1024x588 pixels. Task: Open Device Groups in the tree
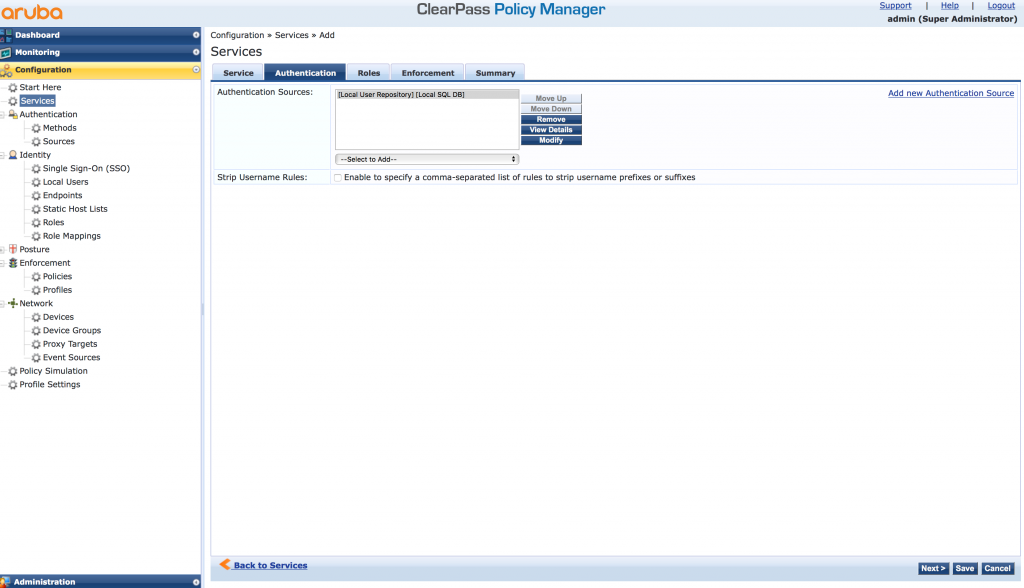(72, 331)
